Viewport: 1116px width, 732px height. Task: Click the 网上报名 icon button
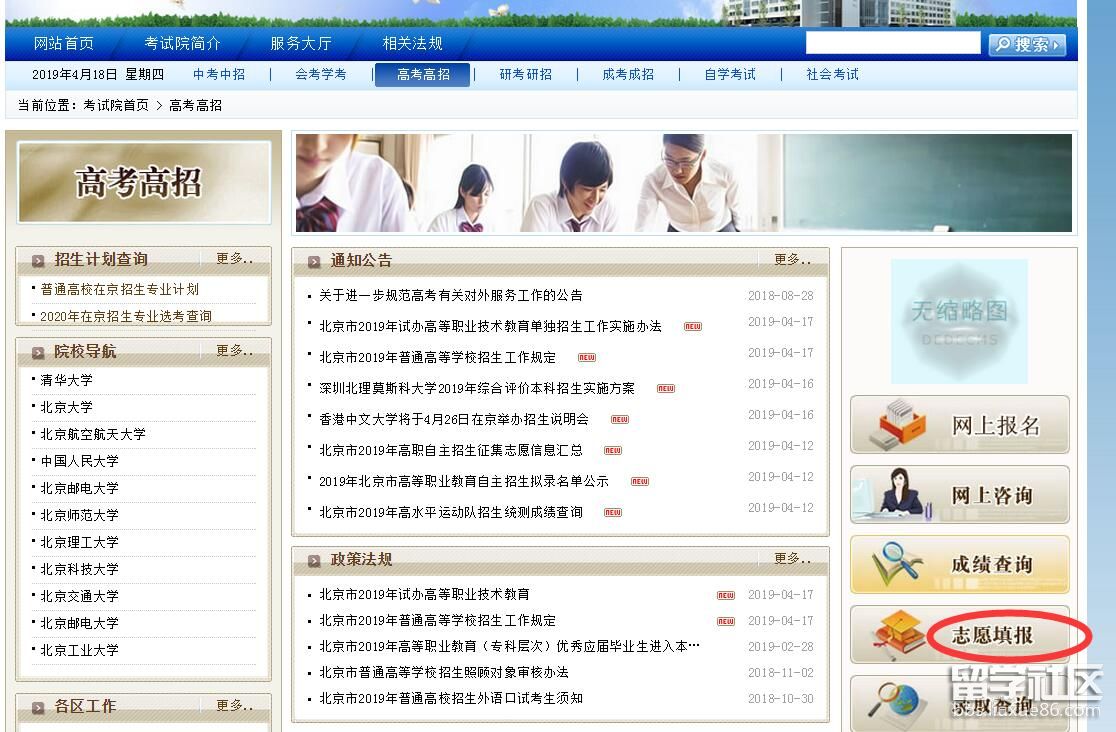pyautogui.click(x=959, y=425)
